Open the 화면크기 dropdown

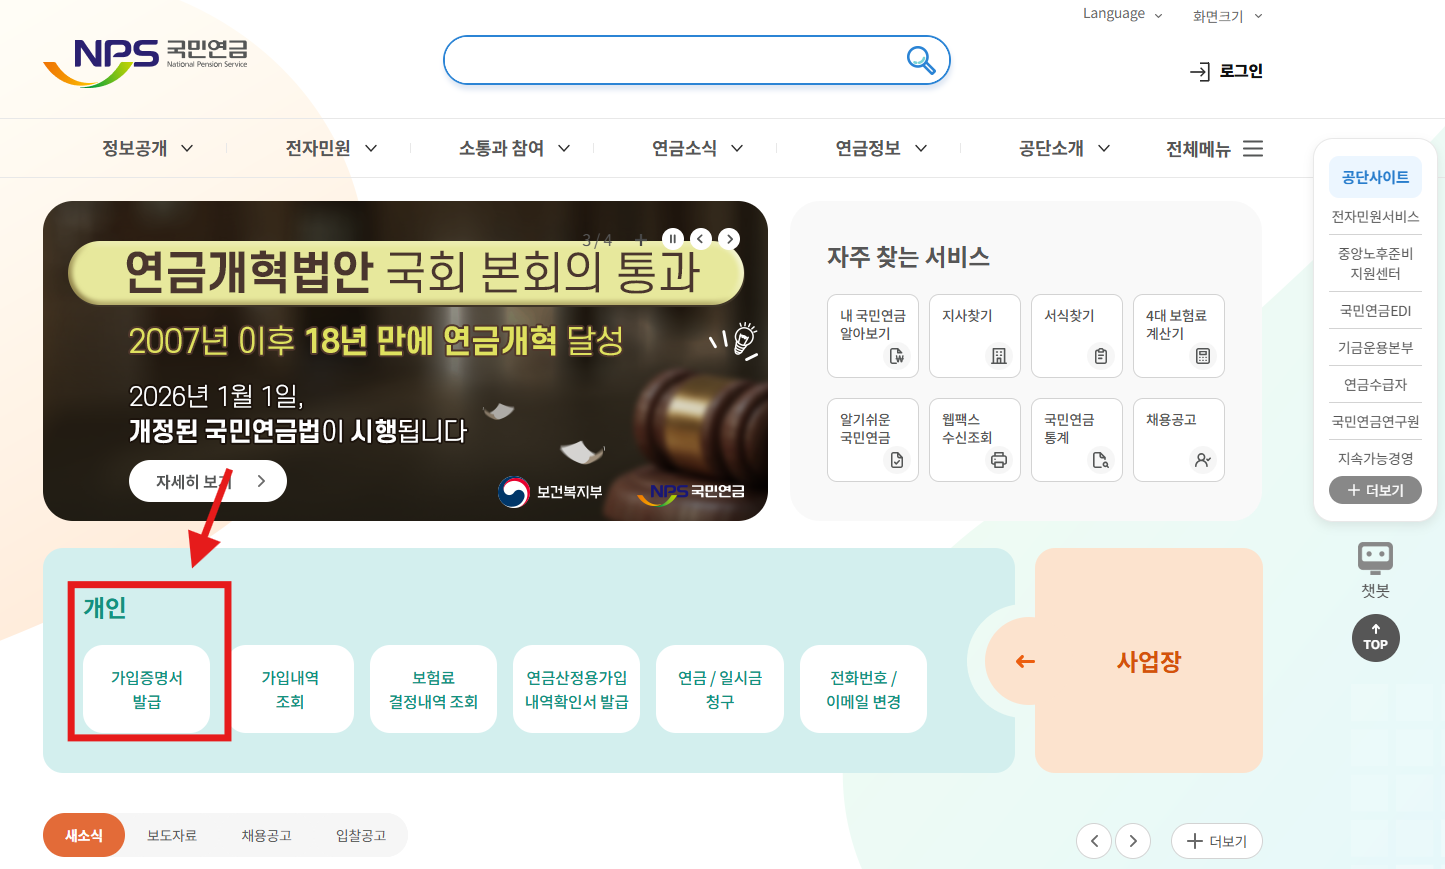coord(1227,16)
